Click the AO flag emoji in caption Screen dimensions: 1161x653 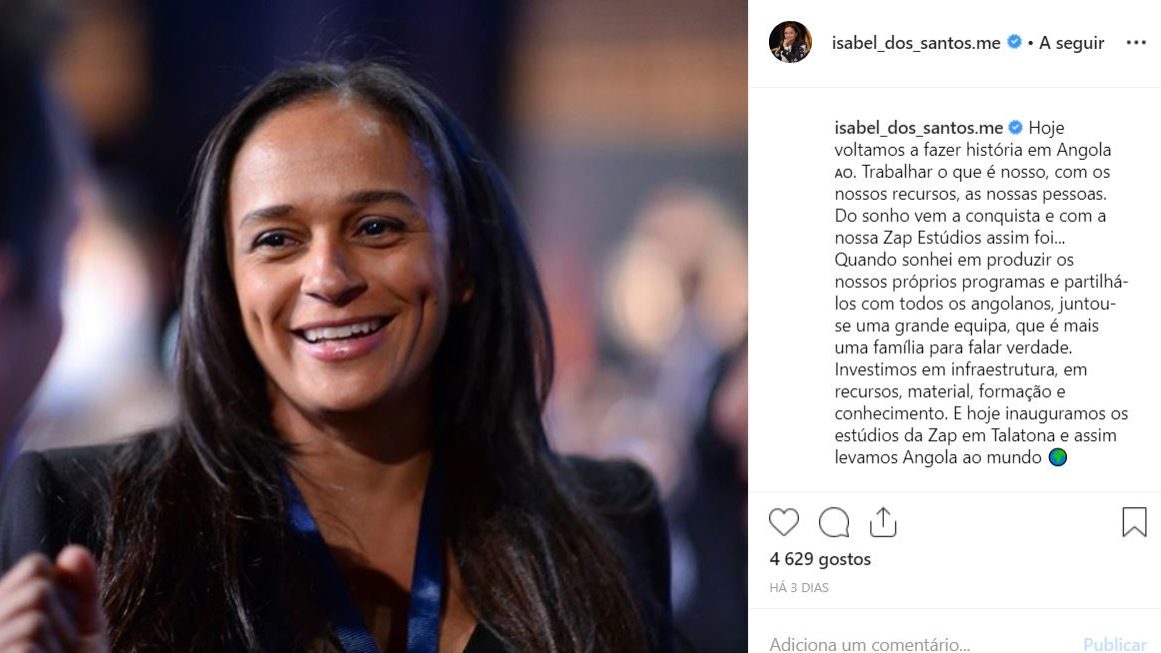[844, 173]
